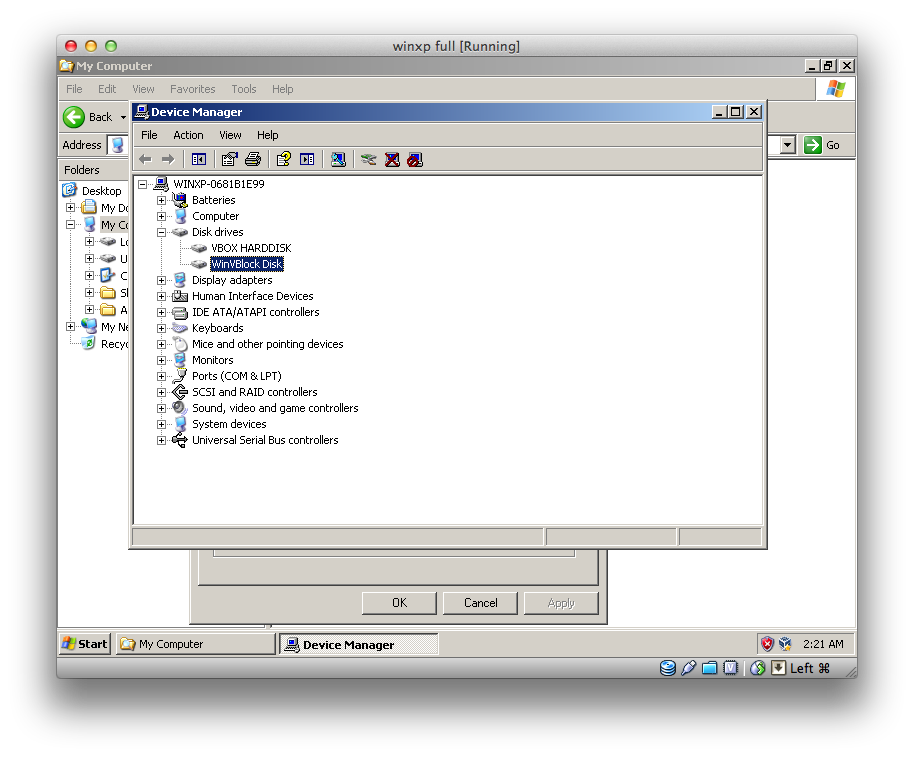This screenshot has height=757, width=914.
Task: Click the Windows flag logo in My Computer window
Action: pos(836,89)
